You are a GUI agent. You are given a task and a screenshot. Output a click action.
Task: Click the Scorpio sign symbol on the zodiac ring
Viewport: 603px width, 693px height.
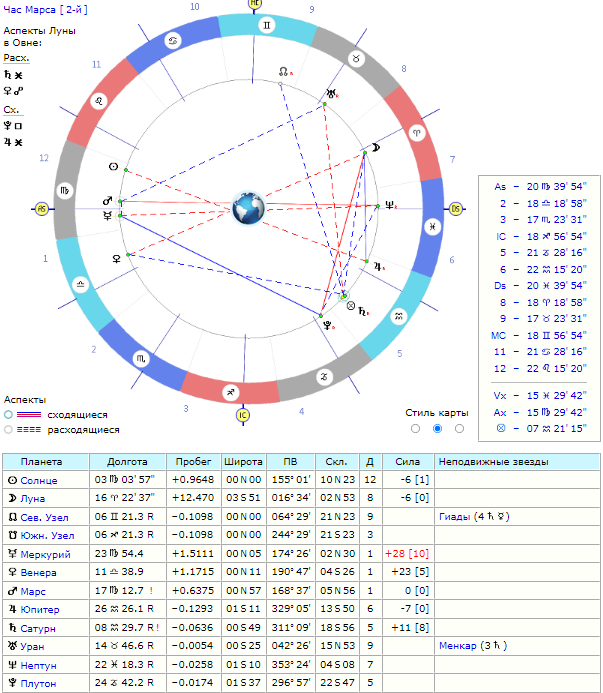tap(141, 359)
